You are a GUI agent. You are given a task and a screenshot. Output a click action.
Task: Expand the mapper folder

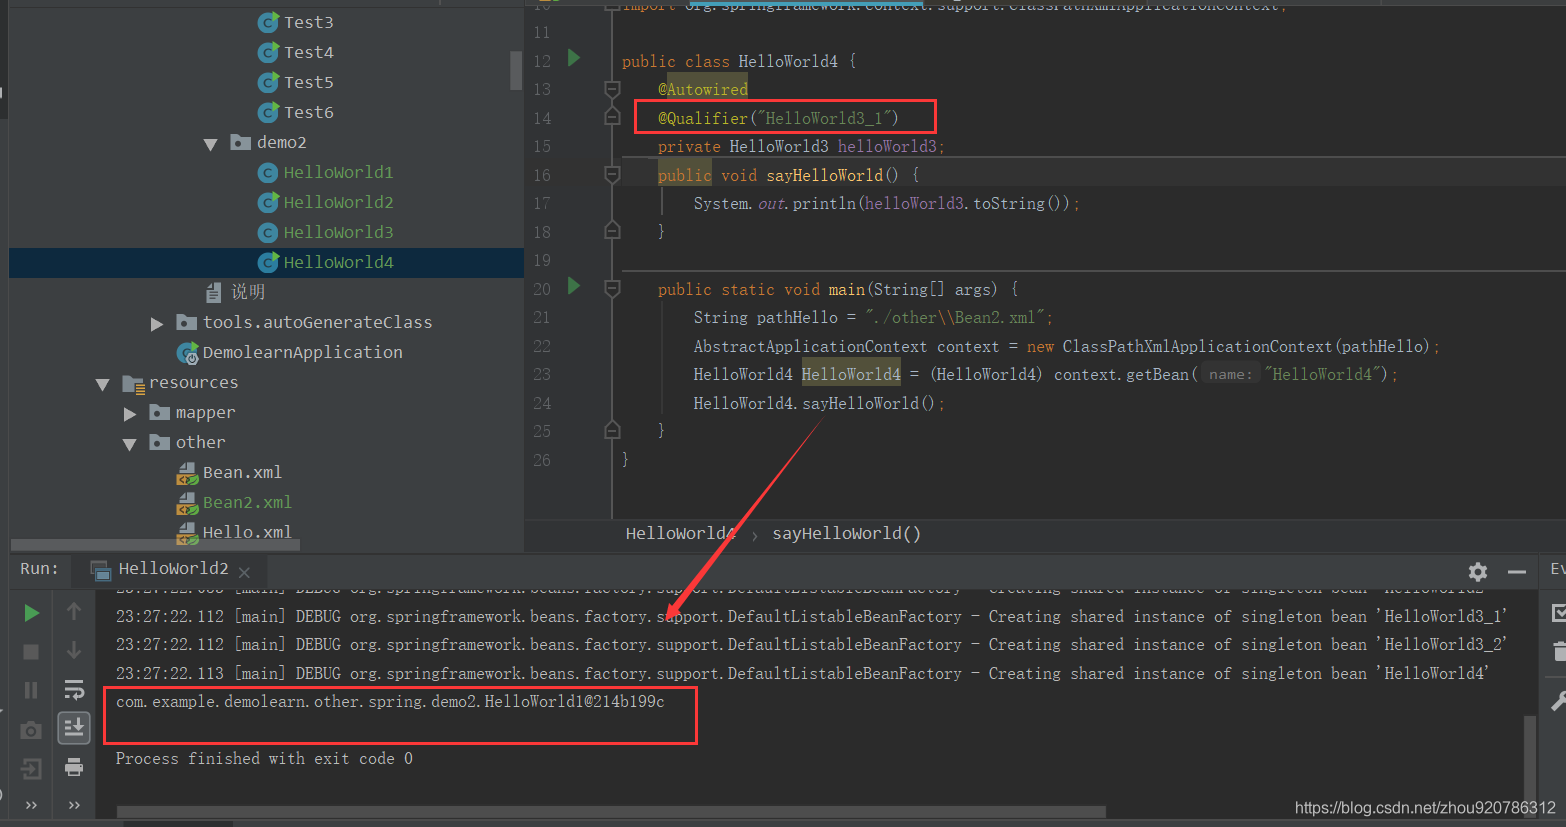[129, 413]
